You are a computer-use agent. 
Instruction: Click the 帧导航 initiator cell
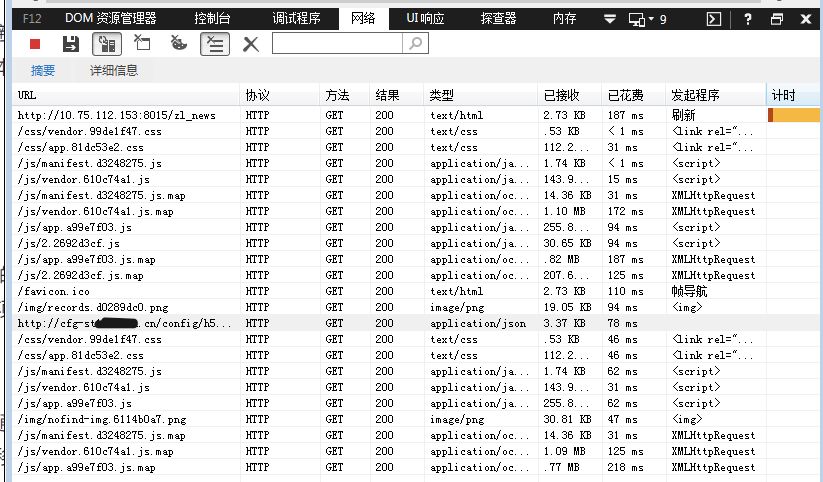coord(690,291)
